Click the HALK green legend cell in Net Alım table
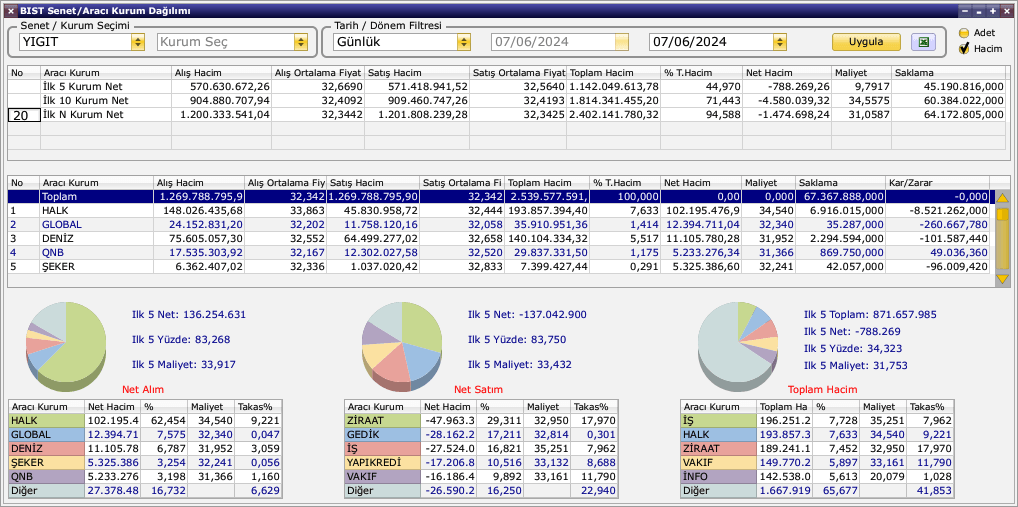 (47, 420)
